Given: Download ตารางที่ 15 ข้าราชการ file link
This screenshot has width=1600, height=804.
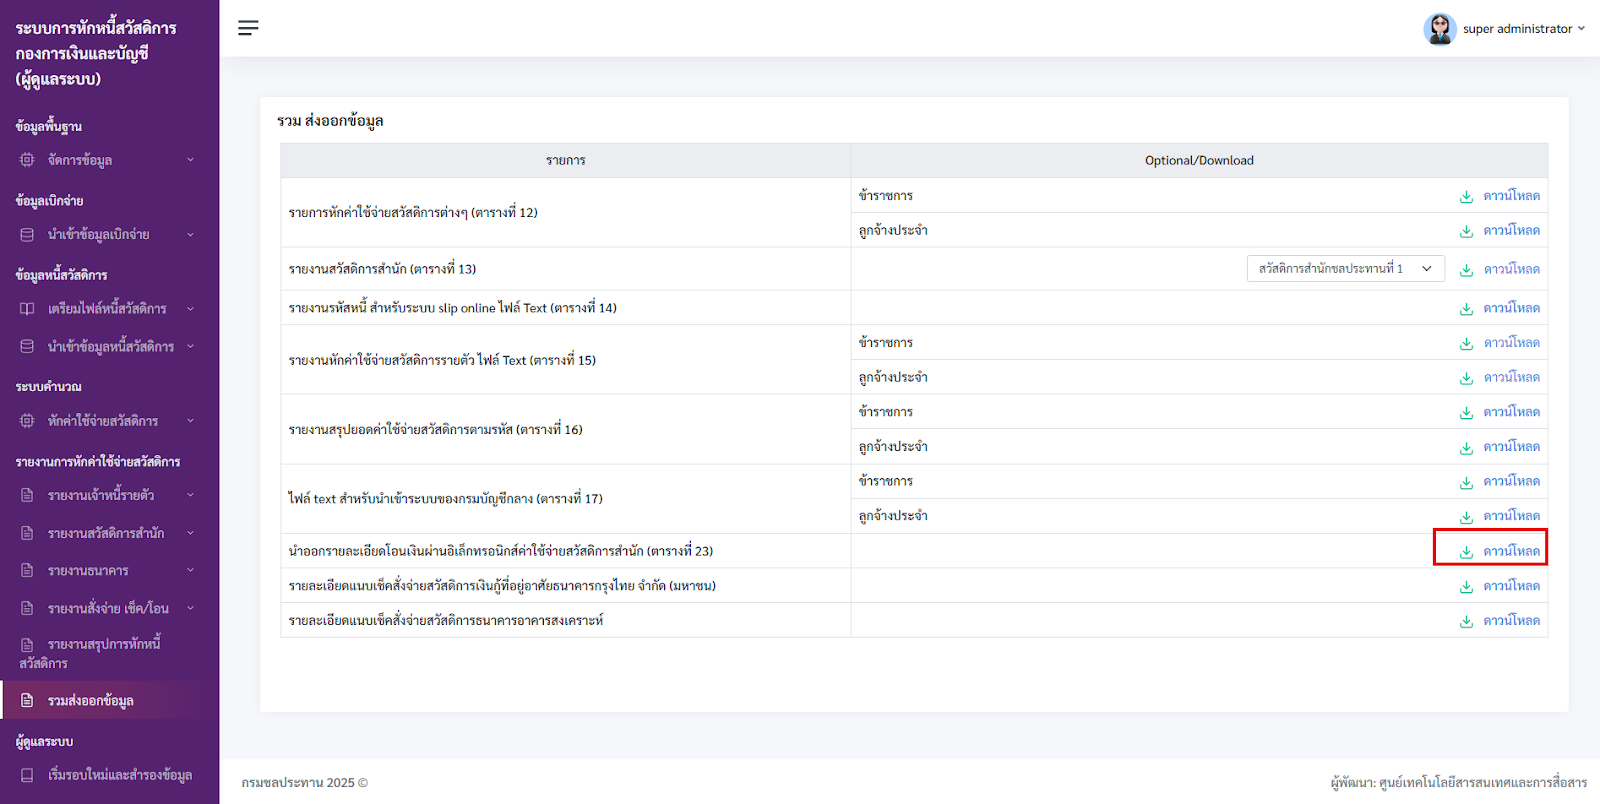Looking at the screenshot, I should pyautogui.click(x=1511, y=343).
